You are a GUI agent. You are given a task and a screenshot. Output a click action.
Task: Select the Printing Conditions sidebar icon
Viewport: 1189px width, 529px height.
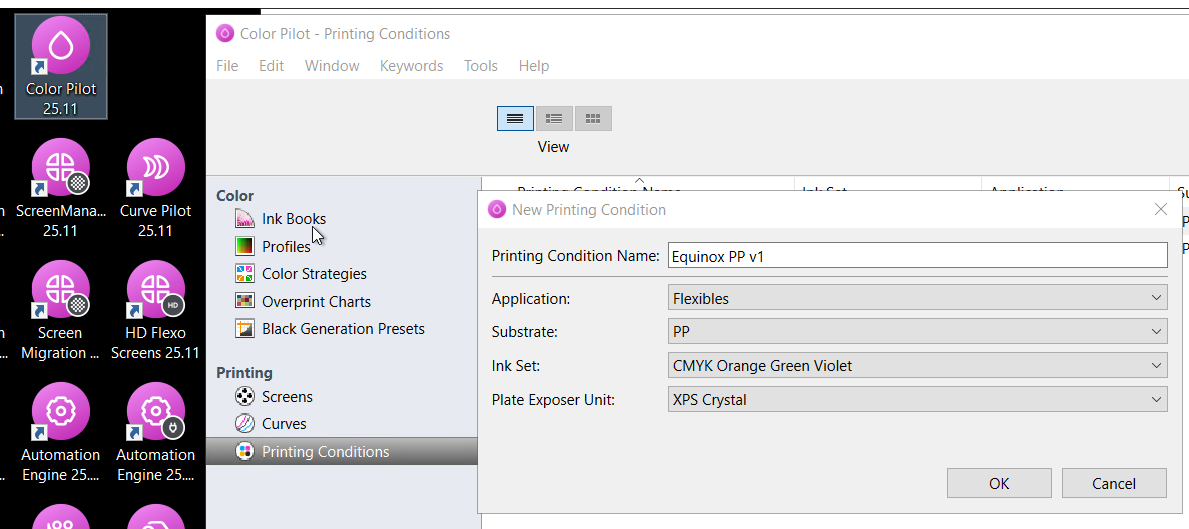click(244, 452)
